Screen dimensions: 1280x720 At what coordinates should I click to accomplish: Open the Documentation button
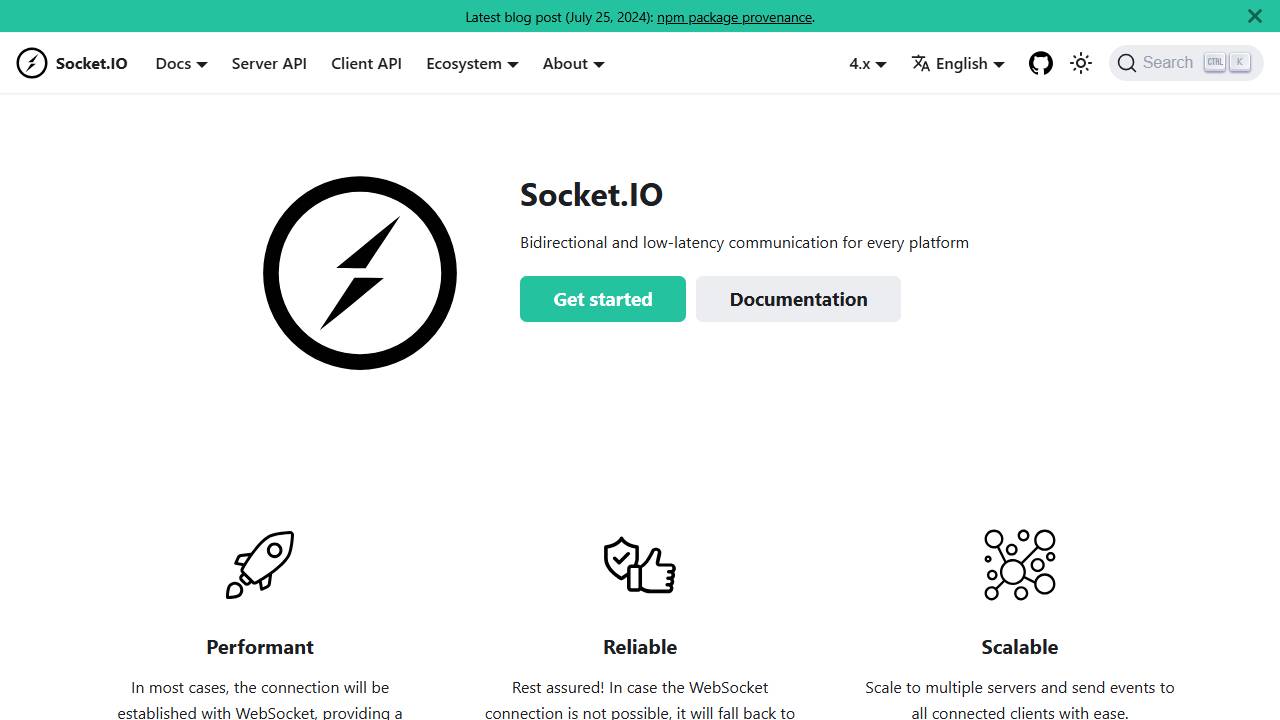[x=798, y=299]
